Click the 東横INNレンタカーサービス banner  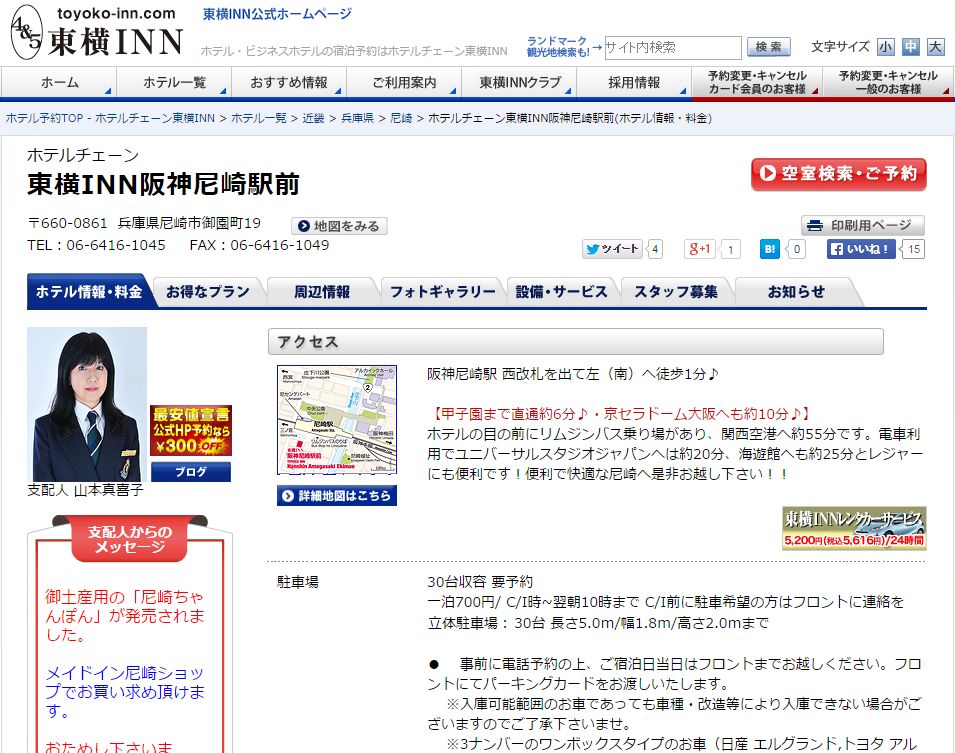click(854, 528)
